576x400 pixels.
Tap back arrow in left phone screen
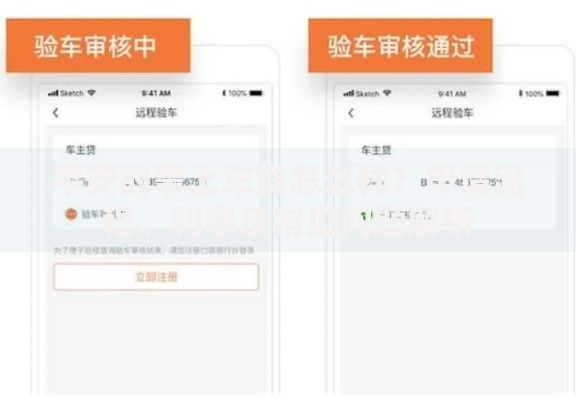tap(55, 113)
